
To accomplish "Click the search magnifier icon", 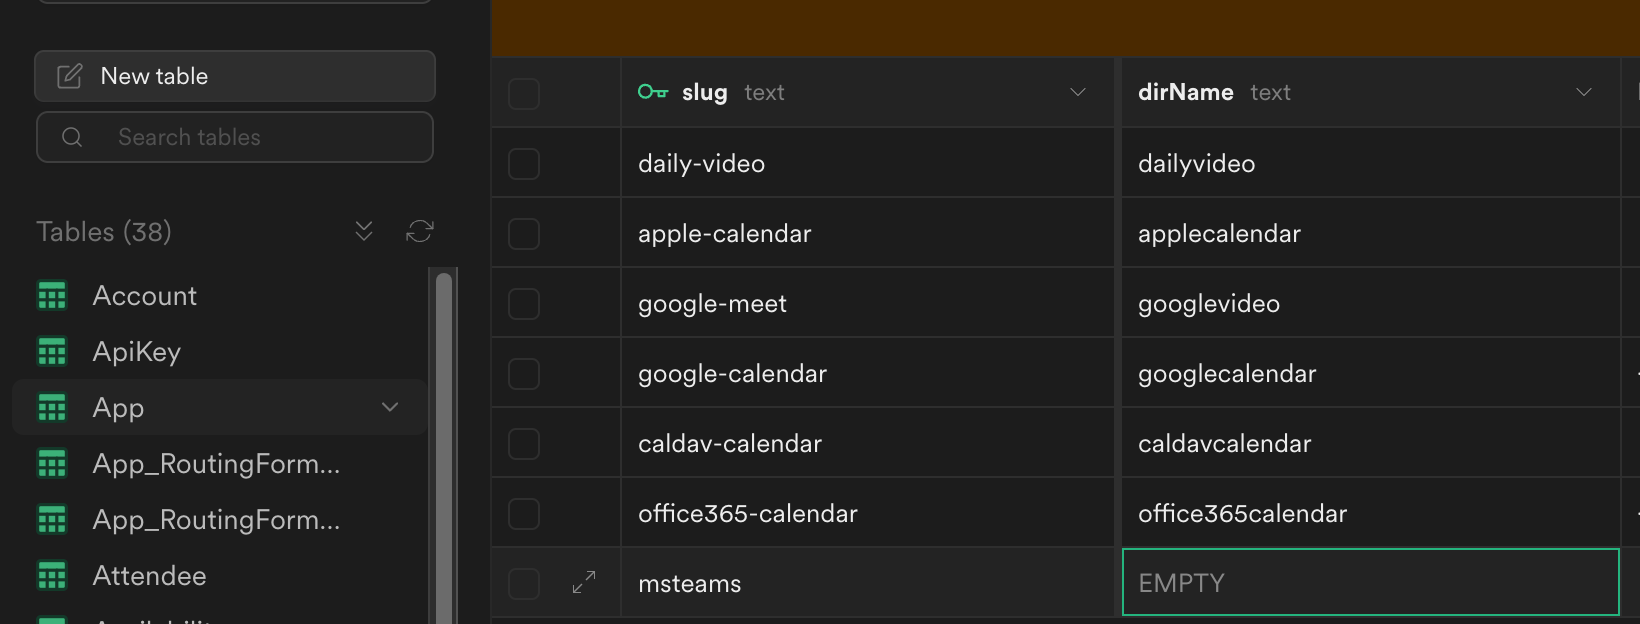I will tap(72, 137).
